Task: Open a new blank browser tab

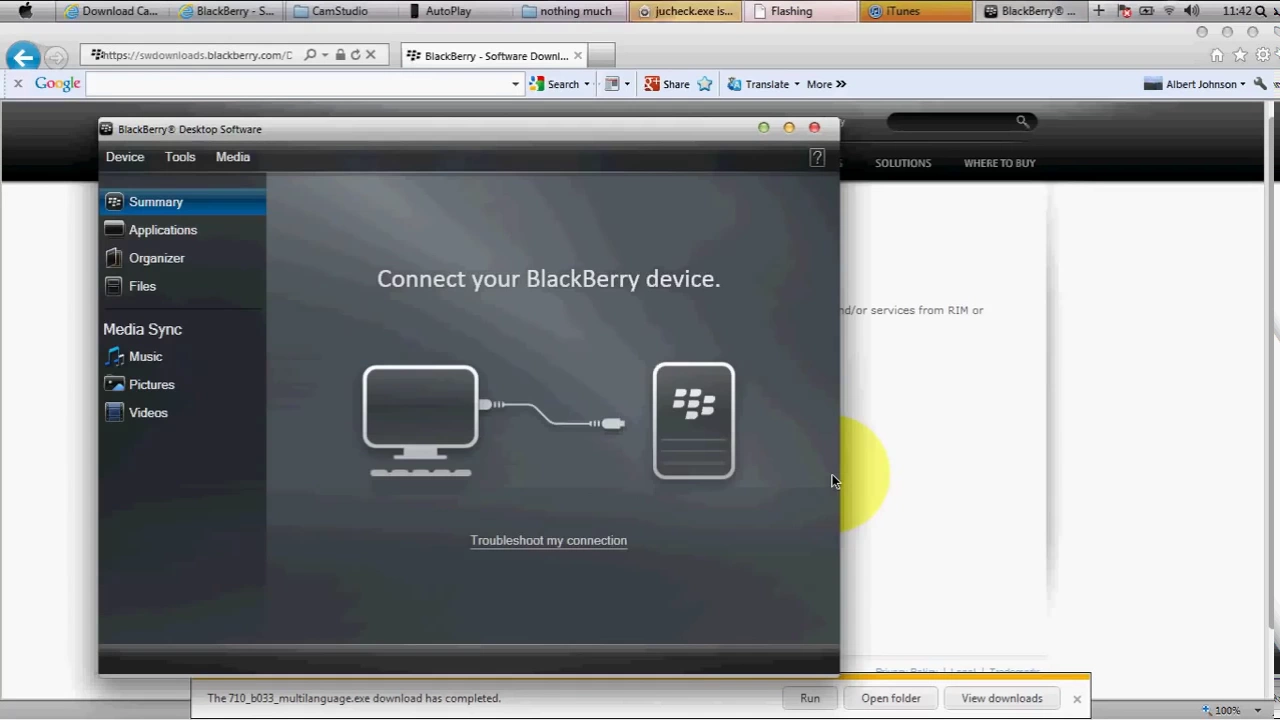Action: 601,56
